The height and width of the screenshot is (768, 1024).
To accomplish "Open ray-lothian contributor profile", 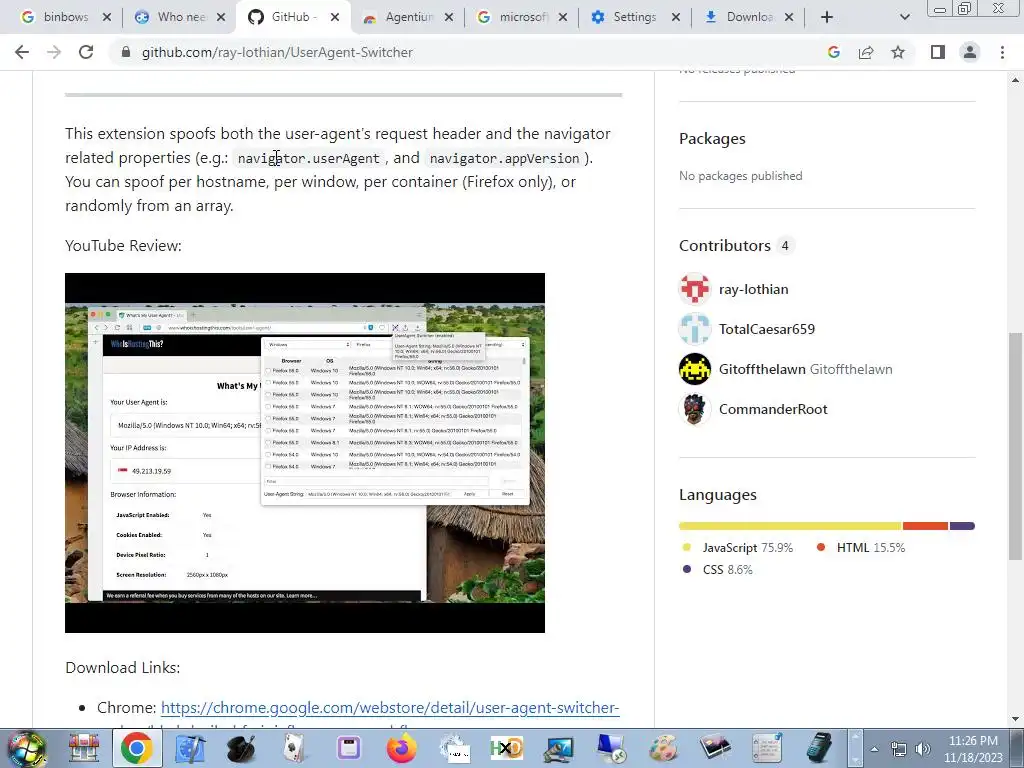I will 753,289.
